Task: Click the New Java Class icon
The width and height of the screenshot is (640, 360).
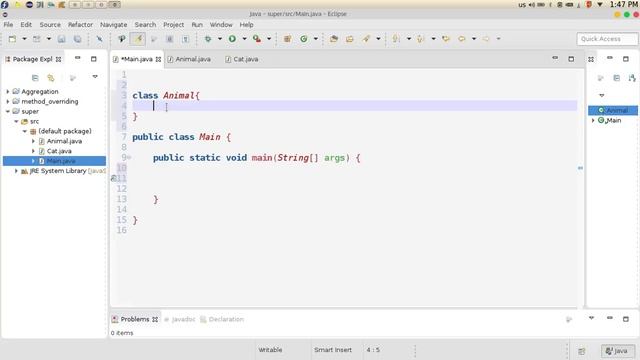Action: click(304, 39)
